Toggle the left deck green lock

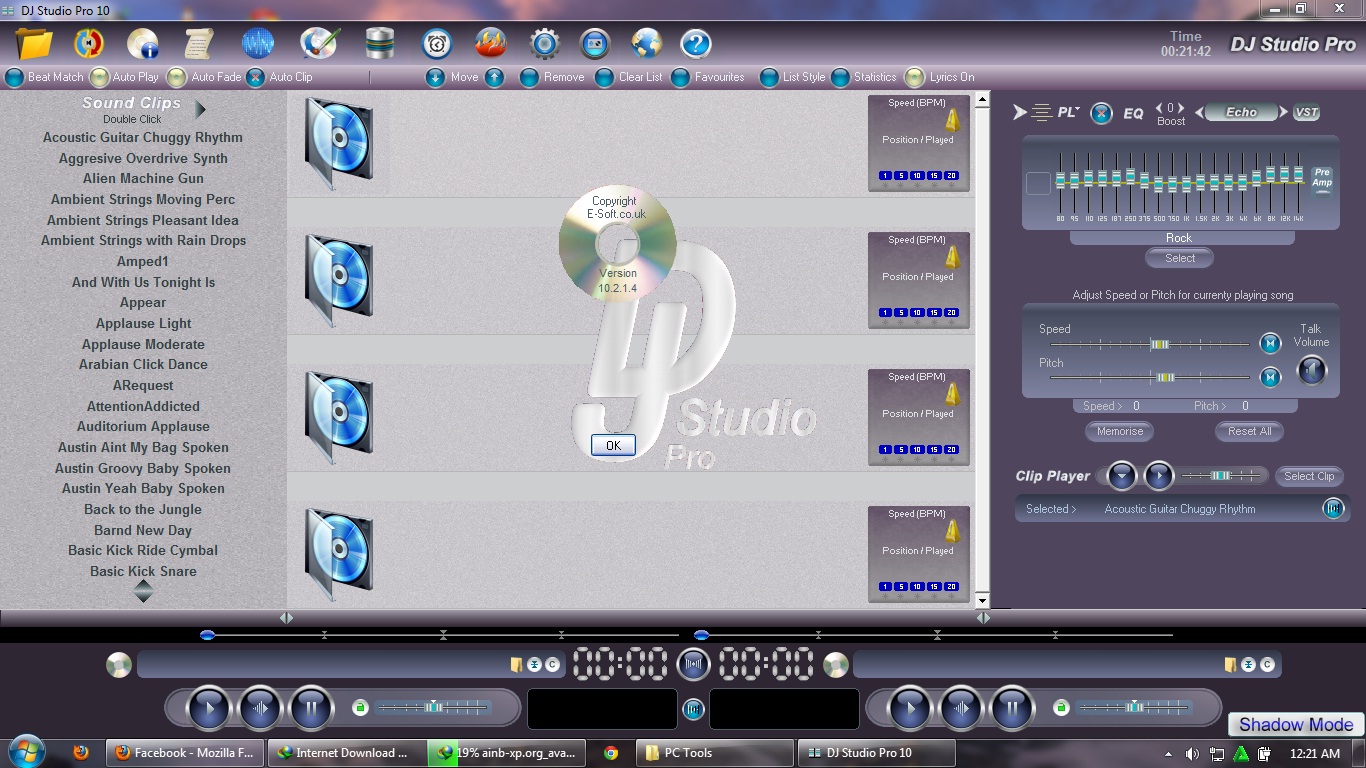click(x=360, y=708)
